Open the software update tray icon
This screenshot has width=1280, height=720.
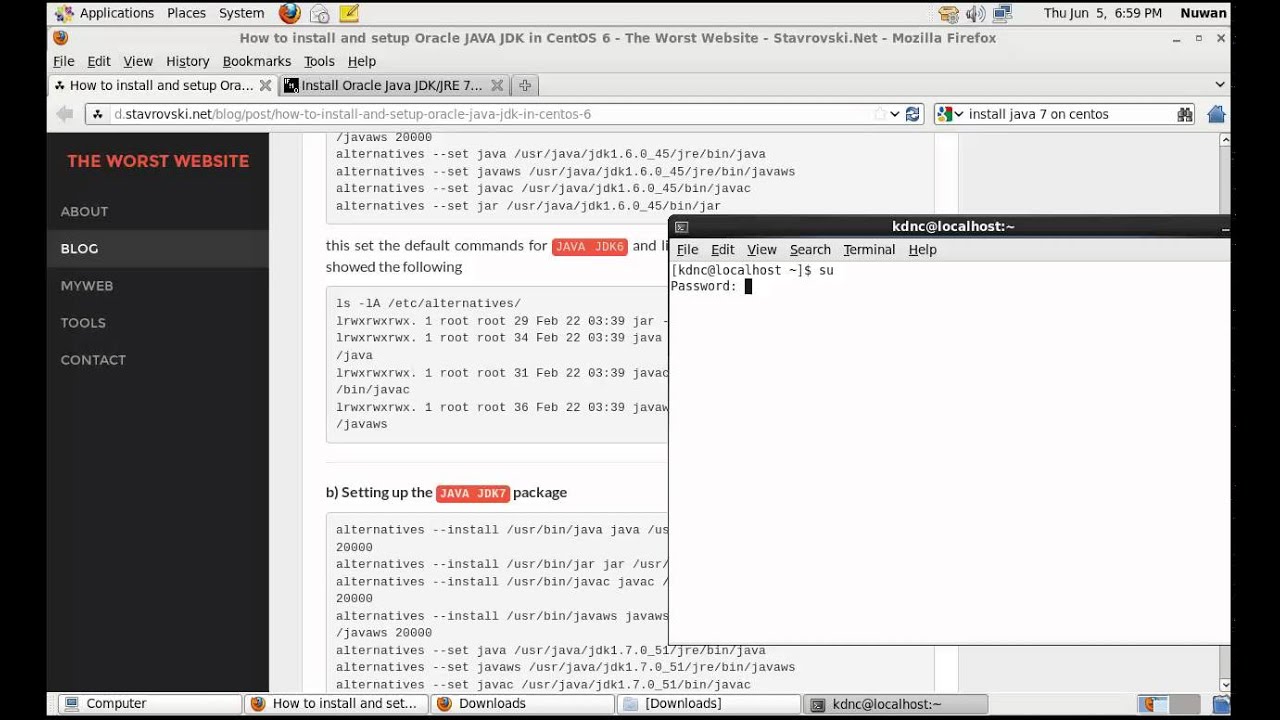(949, 14)
